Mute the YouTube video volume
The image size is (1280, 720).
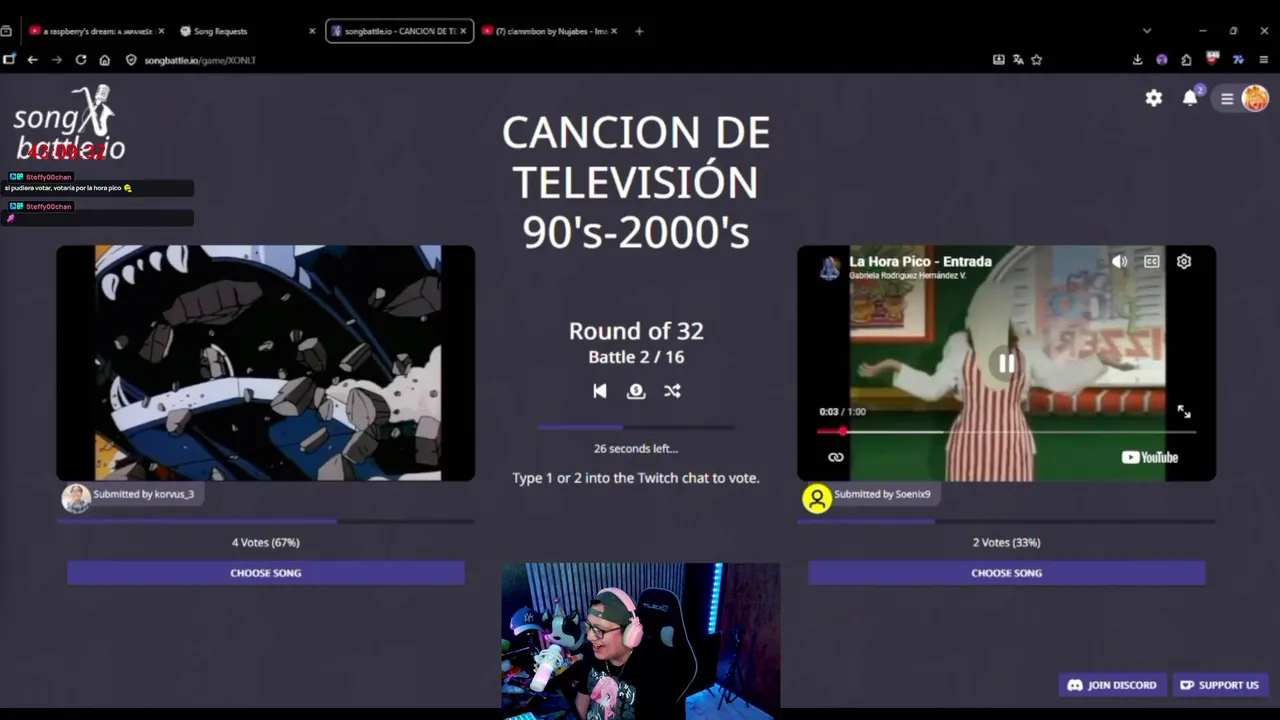(x=1119, y=262)
